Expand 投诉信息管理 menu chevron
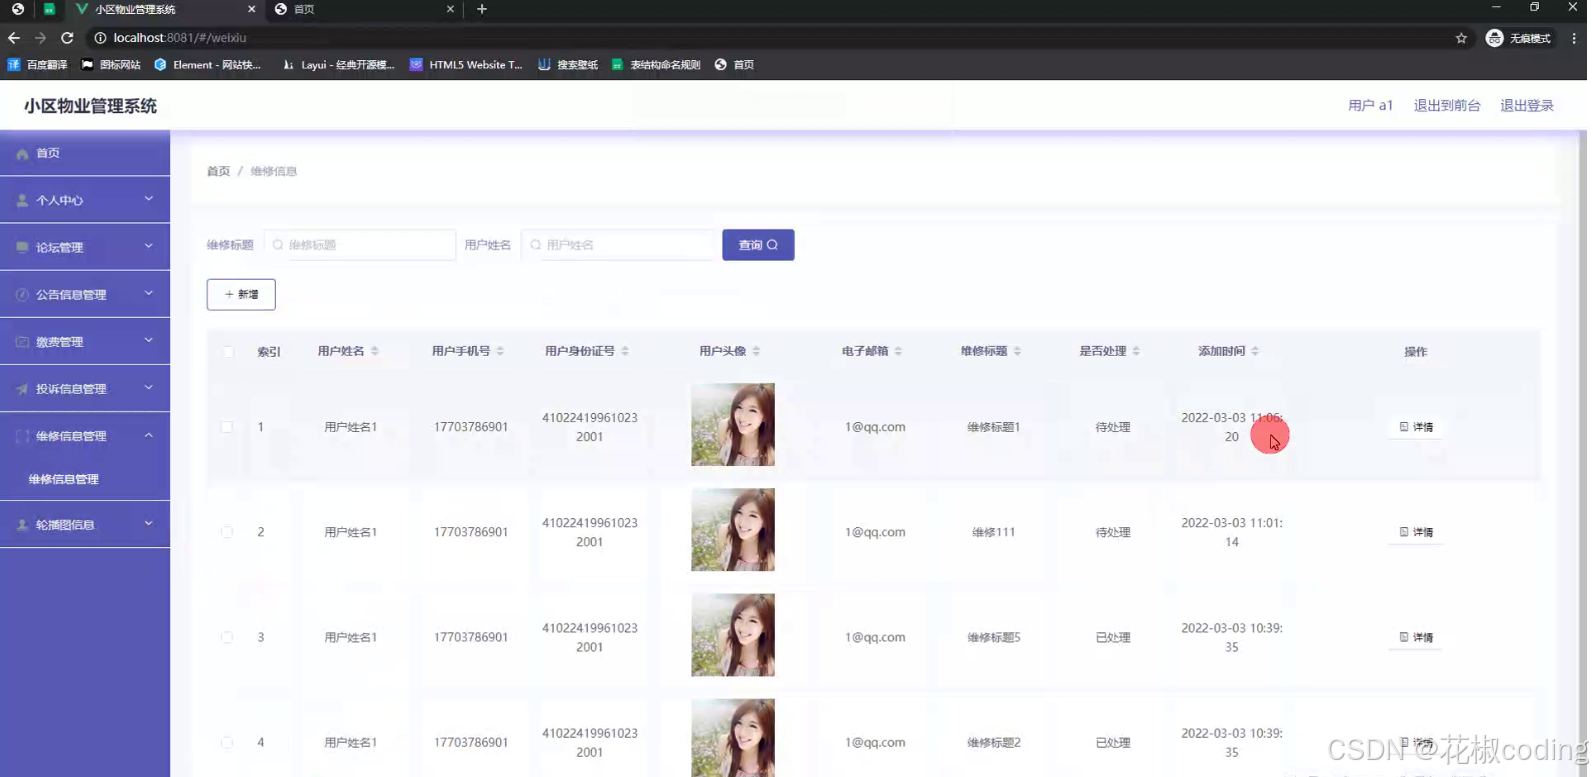 (149, 387)
